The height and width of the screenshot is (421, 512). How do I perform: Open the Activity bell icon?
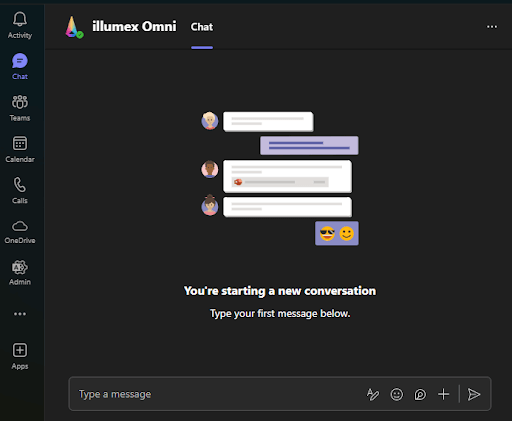tap(20, 19)
